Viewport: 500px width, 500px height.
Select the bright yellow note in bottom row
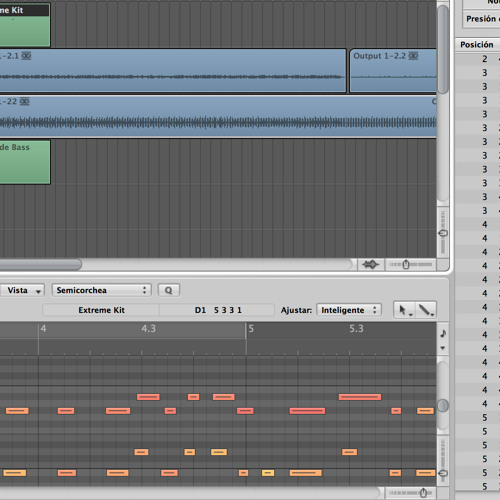point(268,473)
